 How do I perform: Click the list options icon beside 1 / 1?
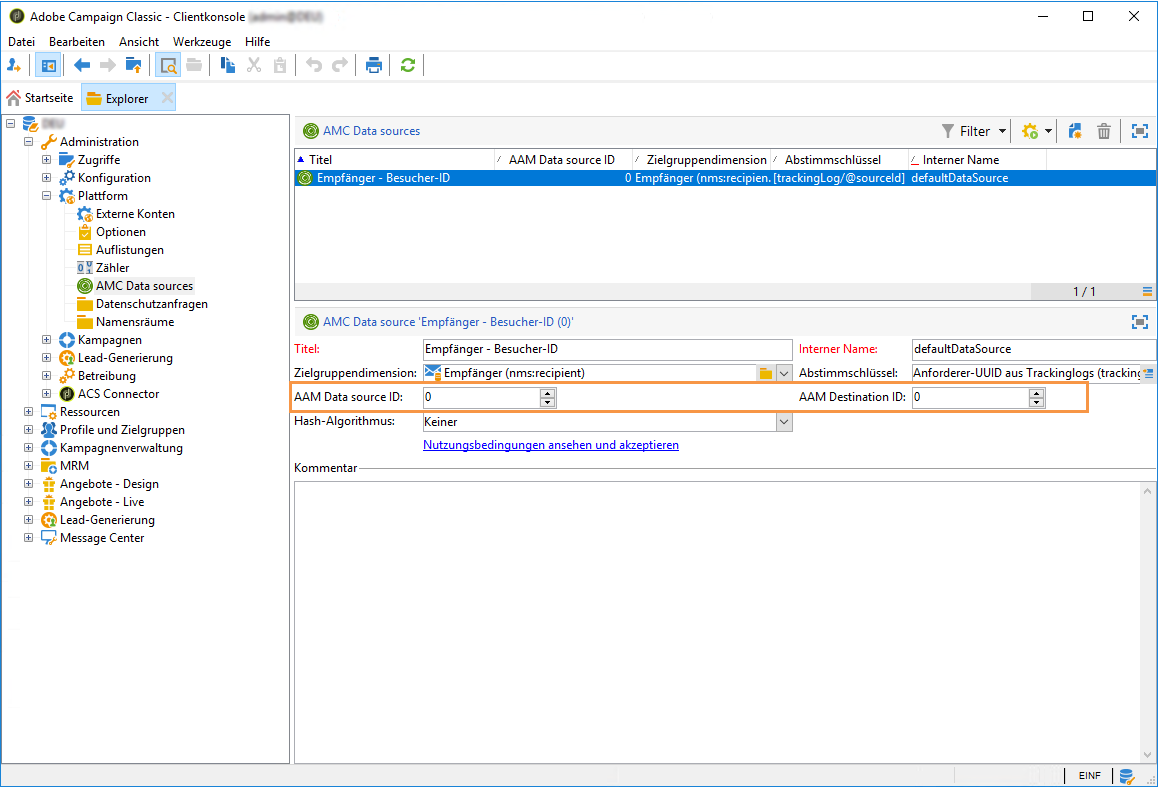1147,291
